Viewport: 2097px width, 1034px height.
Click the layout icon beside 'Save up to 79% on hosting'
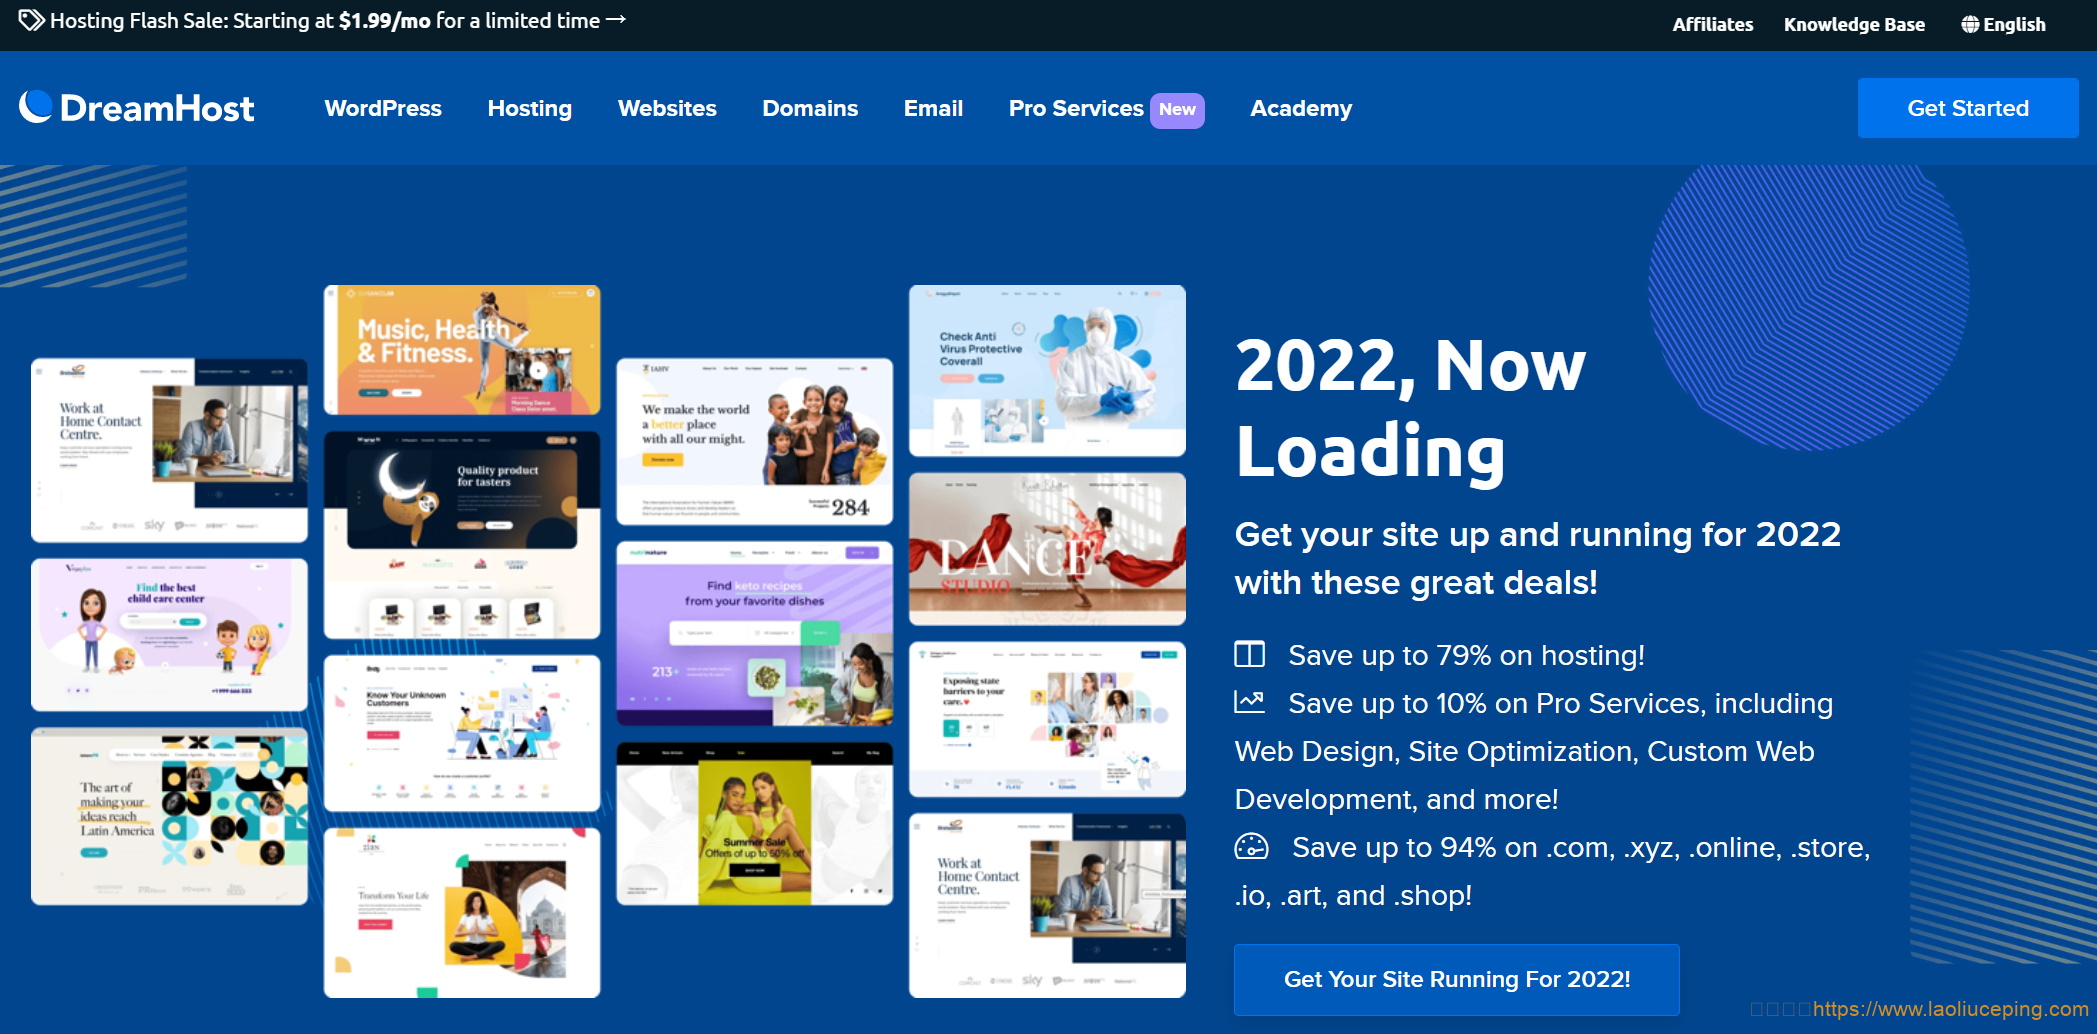click(x=1250, y=655)
